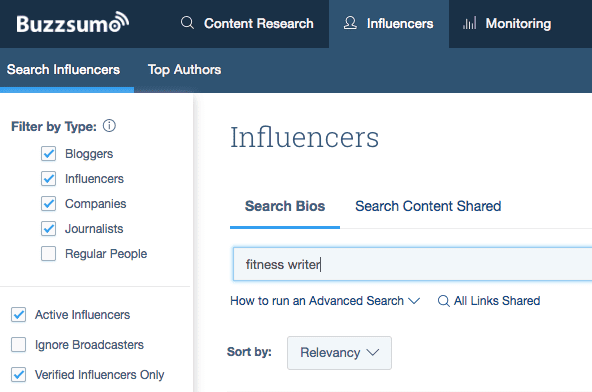Click the Content Research magnifier icon

pos(187,23)
